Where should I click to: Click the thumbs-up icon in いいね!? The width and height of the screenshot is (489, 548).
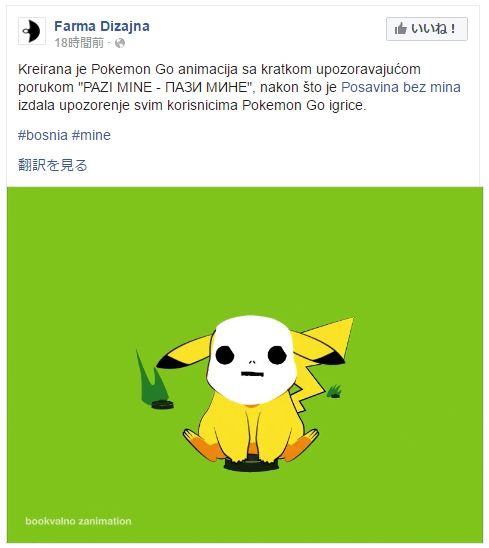[401, 29]
